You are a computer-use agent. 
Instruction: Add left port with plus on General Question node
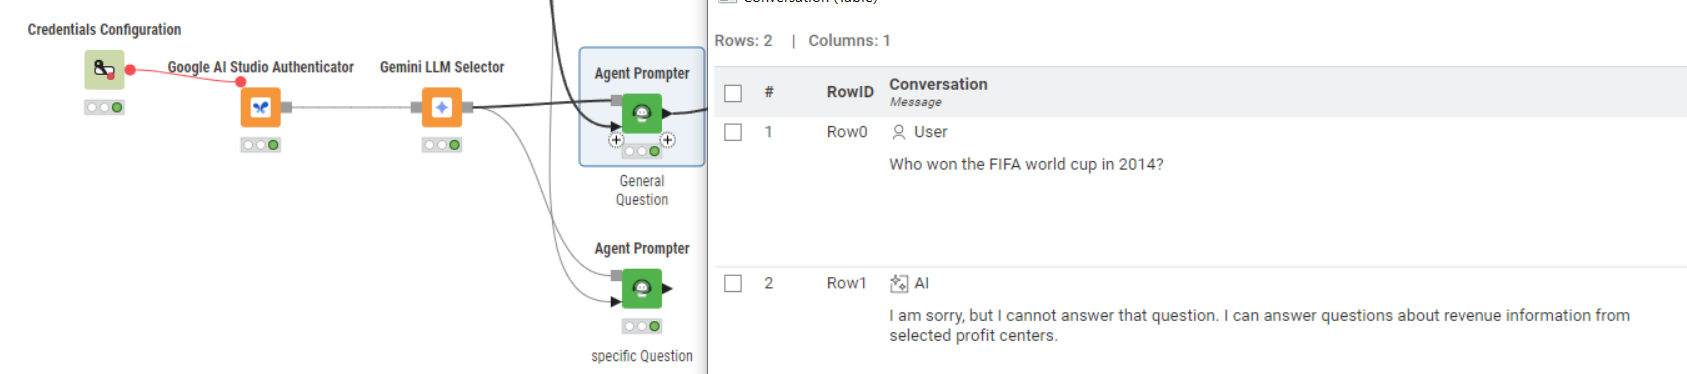(616, 140)
